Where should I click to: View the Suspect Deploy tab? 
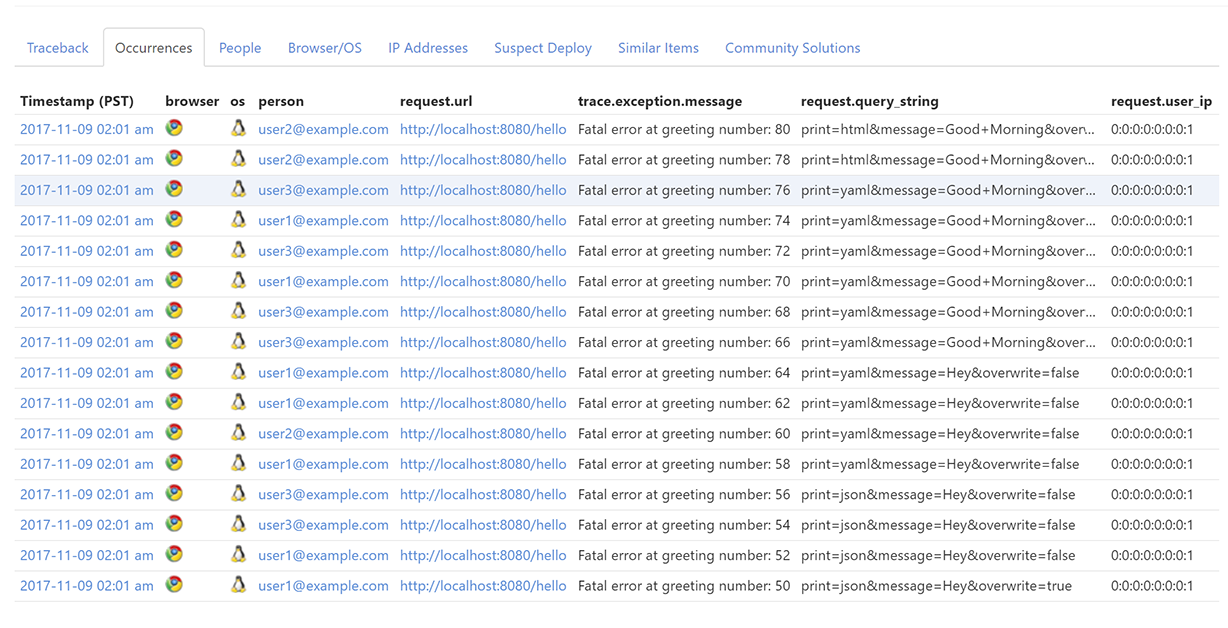pyautogui.click(x=543, y=47)
